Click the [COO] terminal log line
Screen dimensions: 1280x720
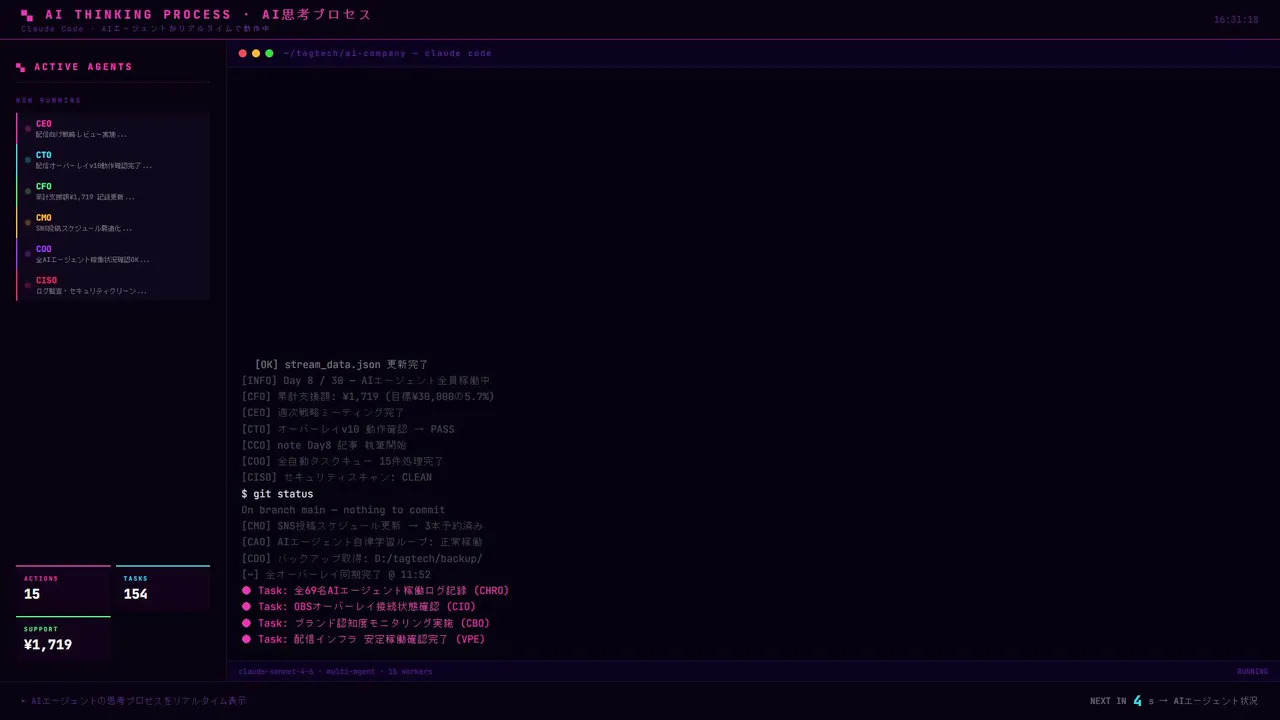pyautogui.click(x=342, y=462)
